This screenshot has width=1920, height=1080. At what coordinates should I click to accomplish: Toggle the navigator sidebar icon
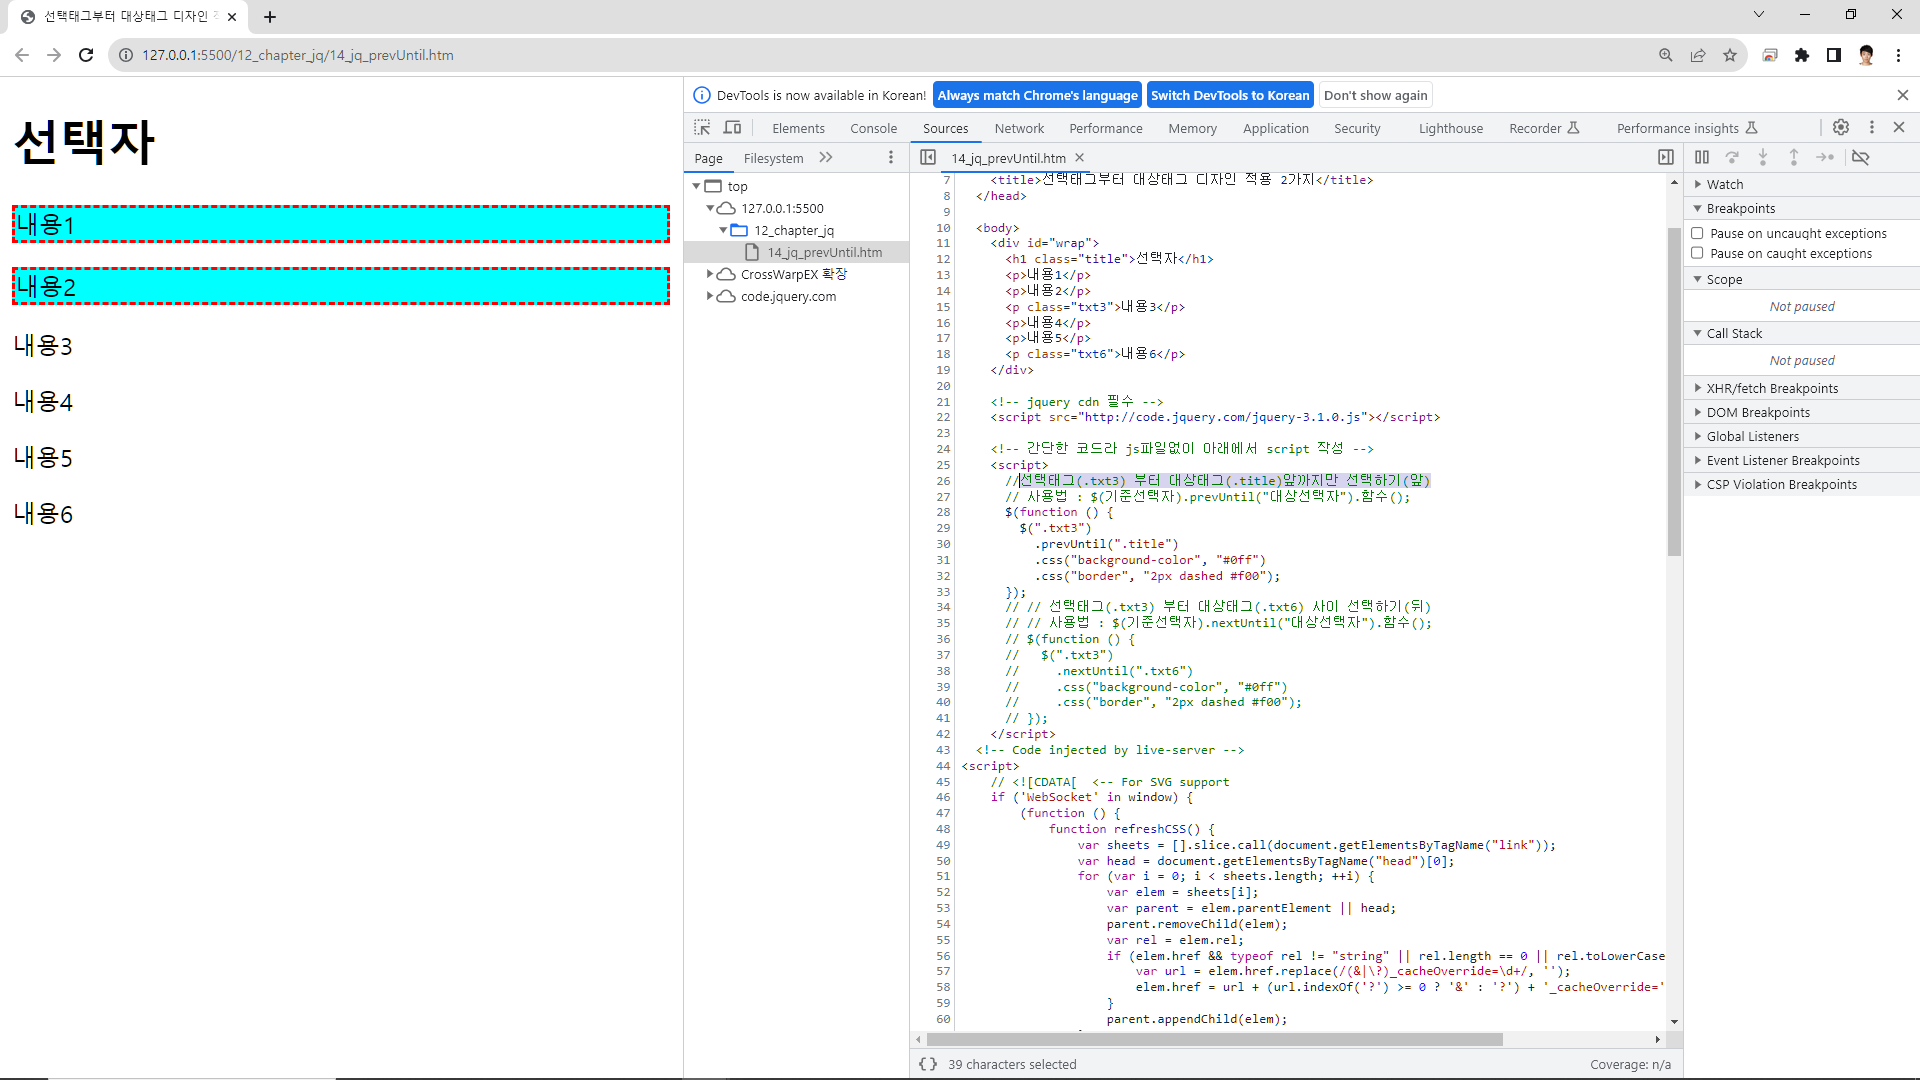pyautogui.click(x=928, y=157)
